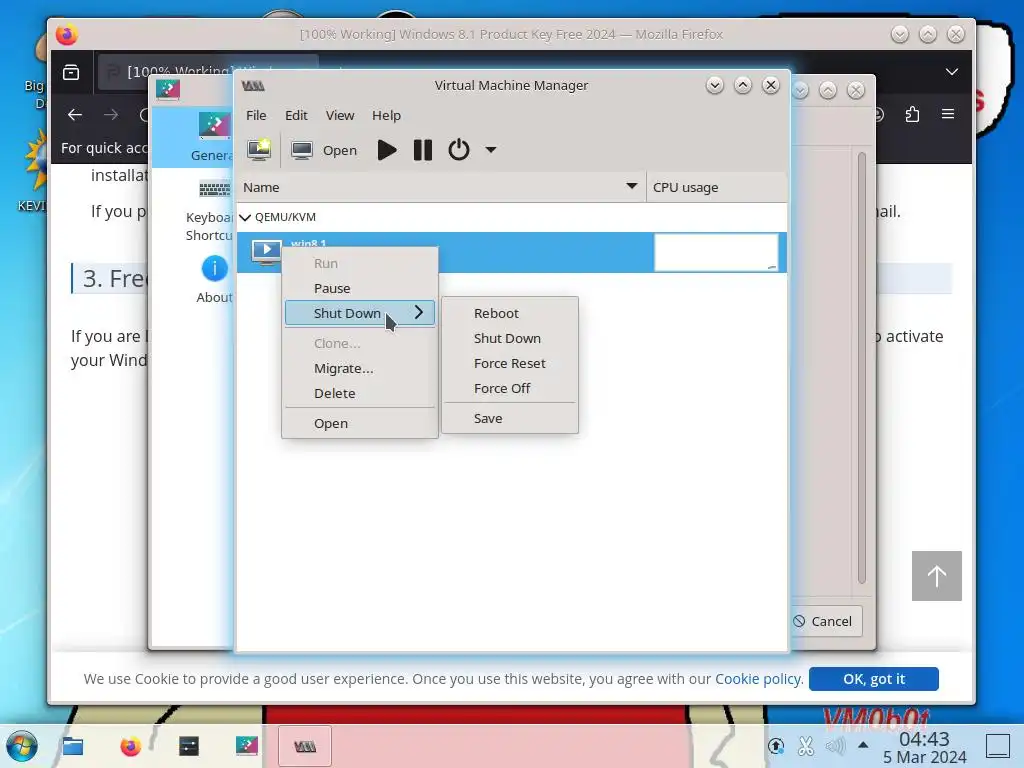Open the Firefox hamburger menu
1024x768 pixels.
click(x=948, y=114)
